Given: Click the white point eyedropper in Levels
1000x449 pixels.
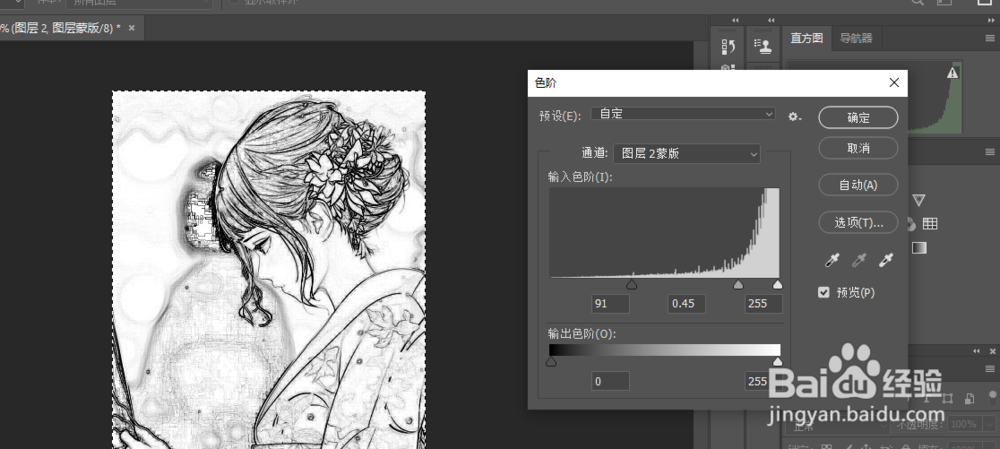Looking at the screenshot, I should point(886,260).
